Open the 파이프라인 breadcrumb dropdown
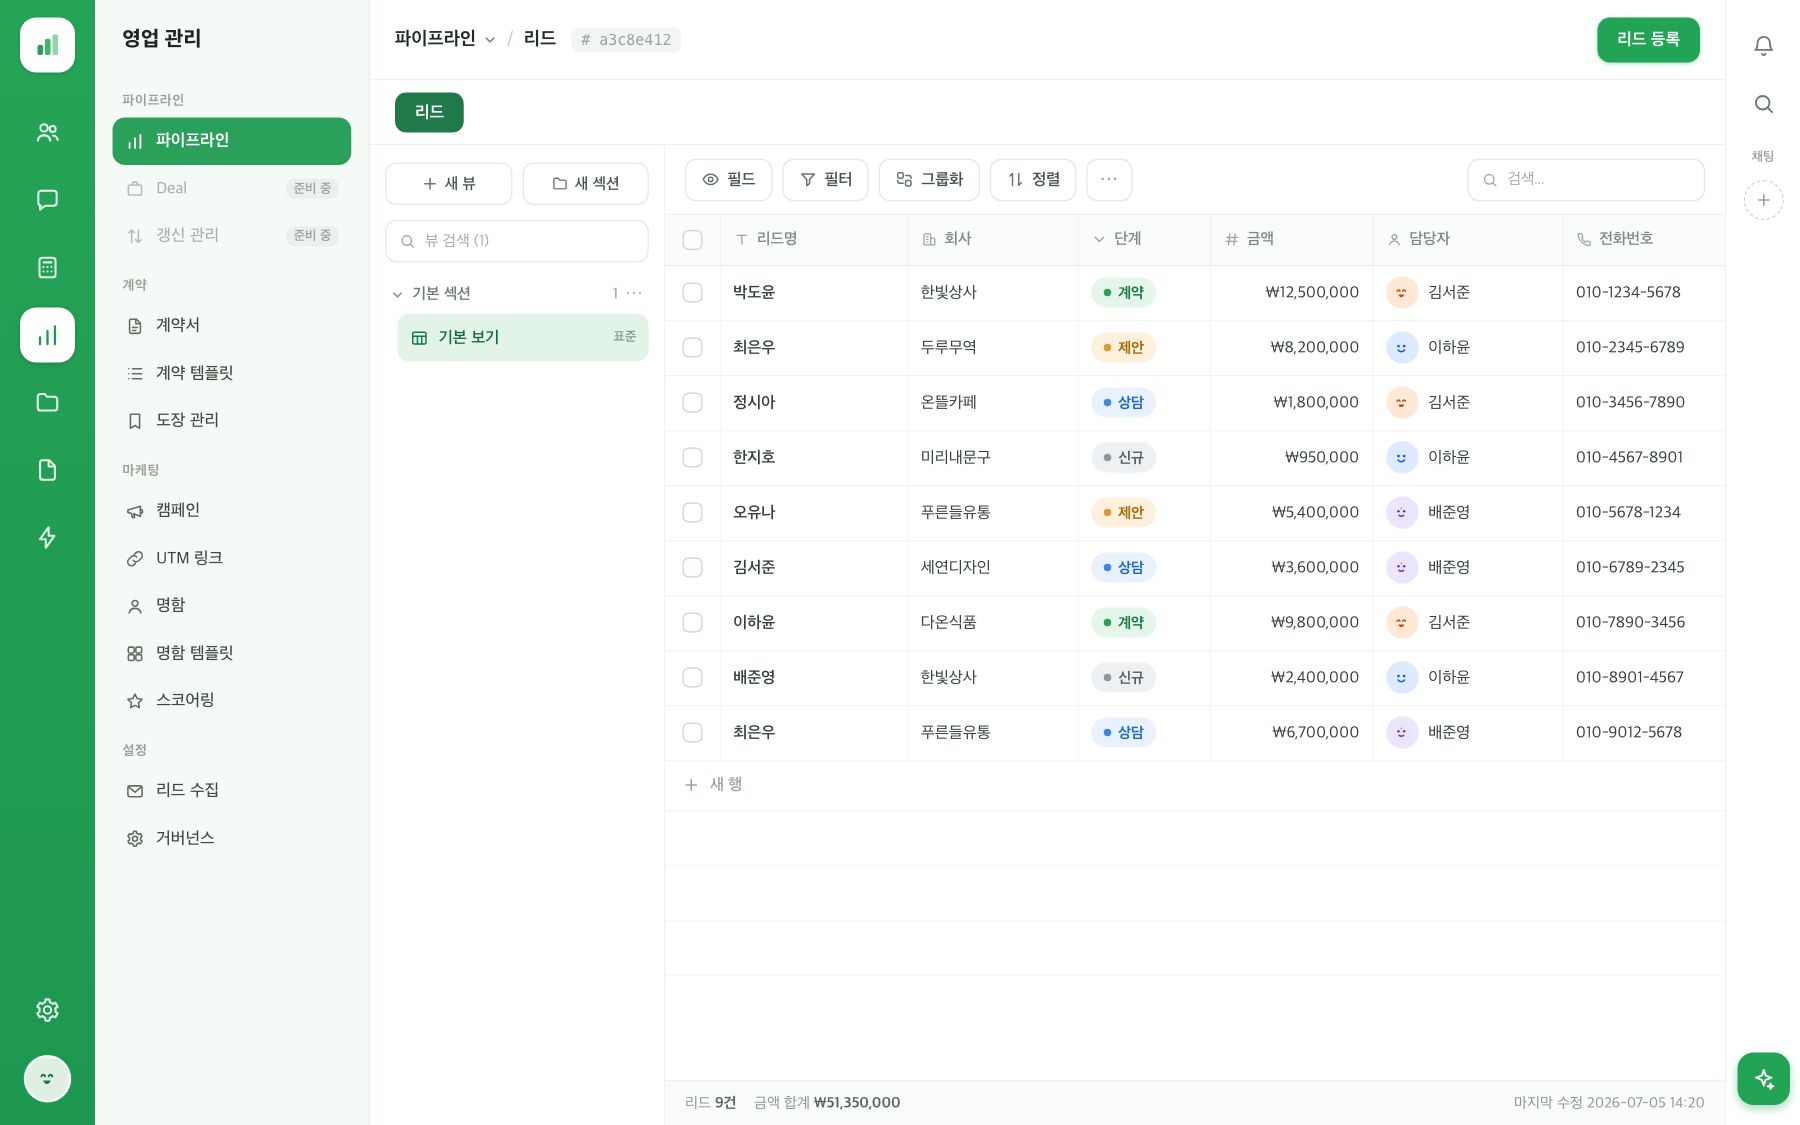1800x1125 pixels. [x=445, y=39]
